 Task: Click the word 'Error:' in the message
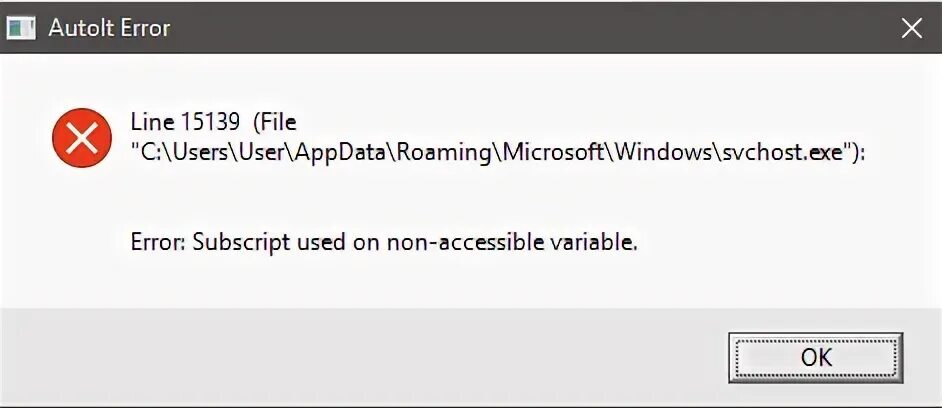[x=157, y=243]
